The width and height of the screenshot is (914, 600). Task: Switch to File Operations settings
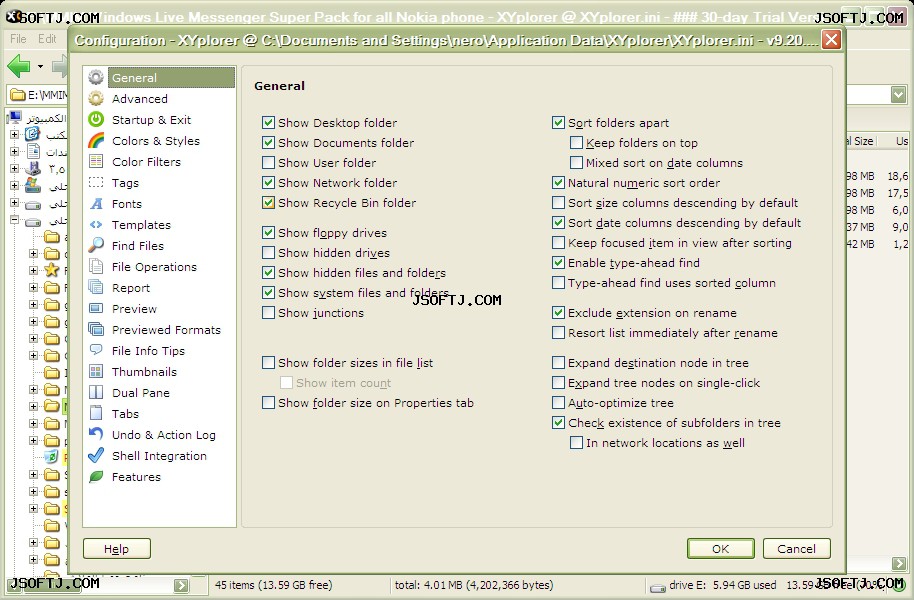154,266
